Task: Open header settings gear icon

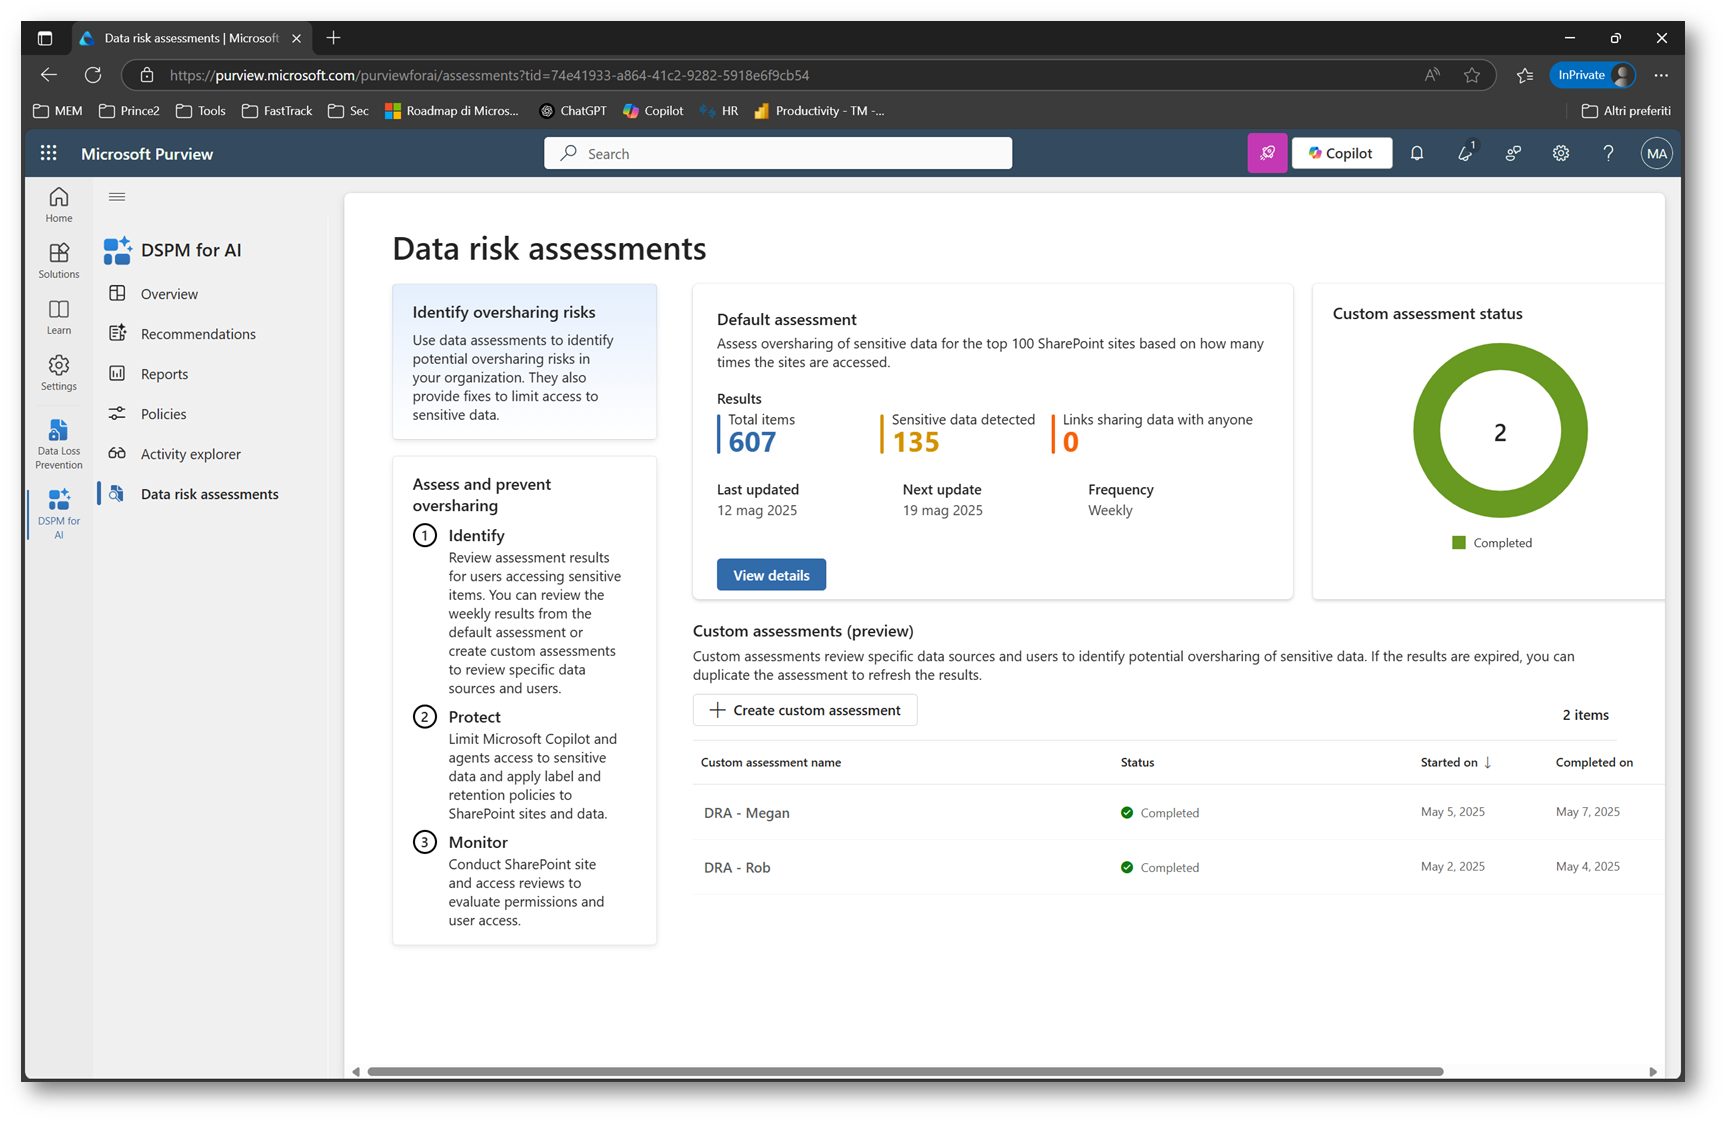Action: coord(1561,153)
